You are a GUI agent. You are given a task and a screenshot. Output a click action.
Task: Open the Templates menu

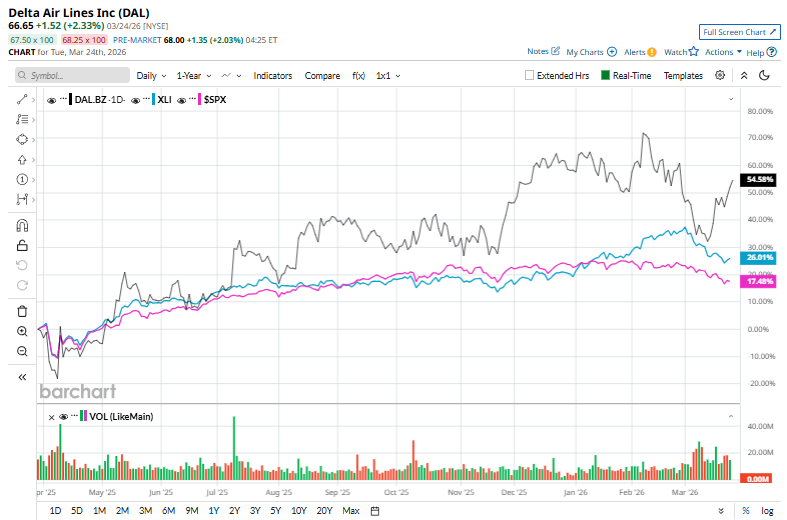(683, 75)
